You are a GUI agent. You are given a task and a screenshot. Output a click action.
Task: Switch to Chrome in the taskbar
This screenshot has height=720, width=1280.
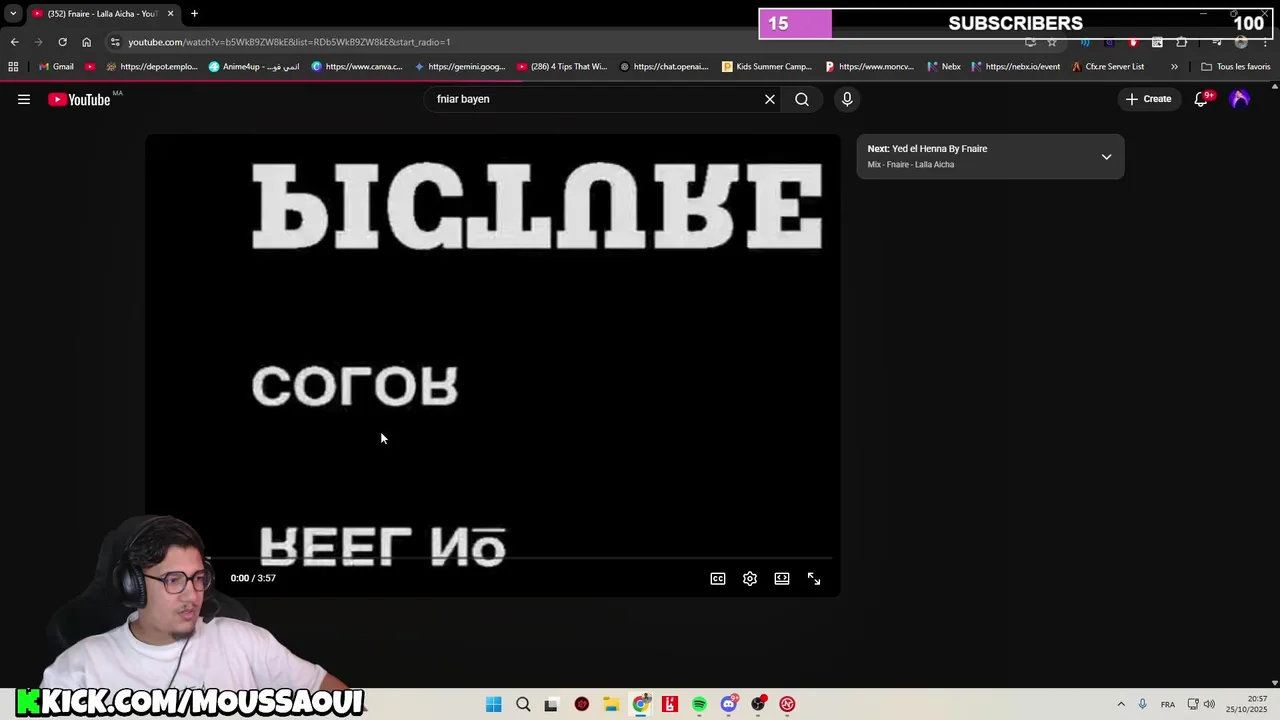tap(640, 704)
